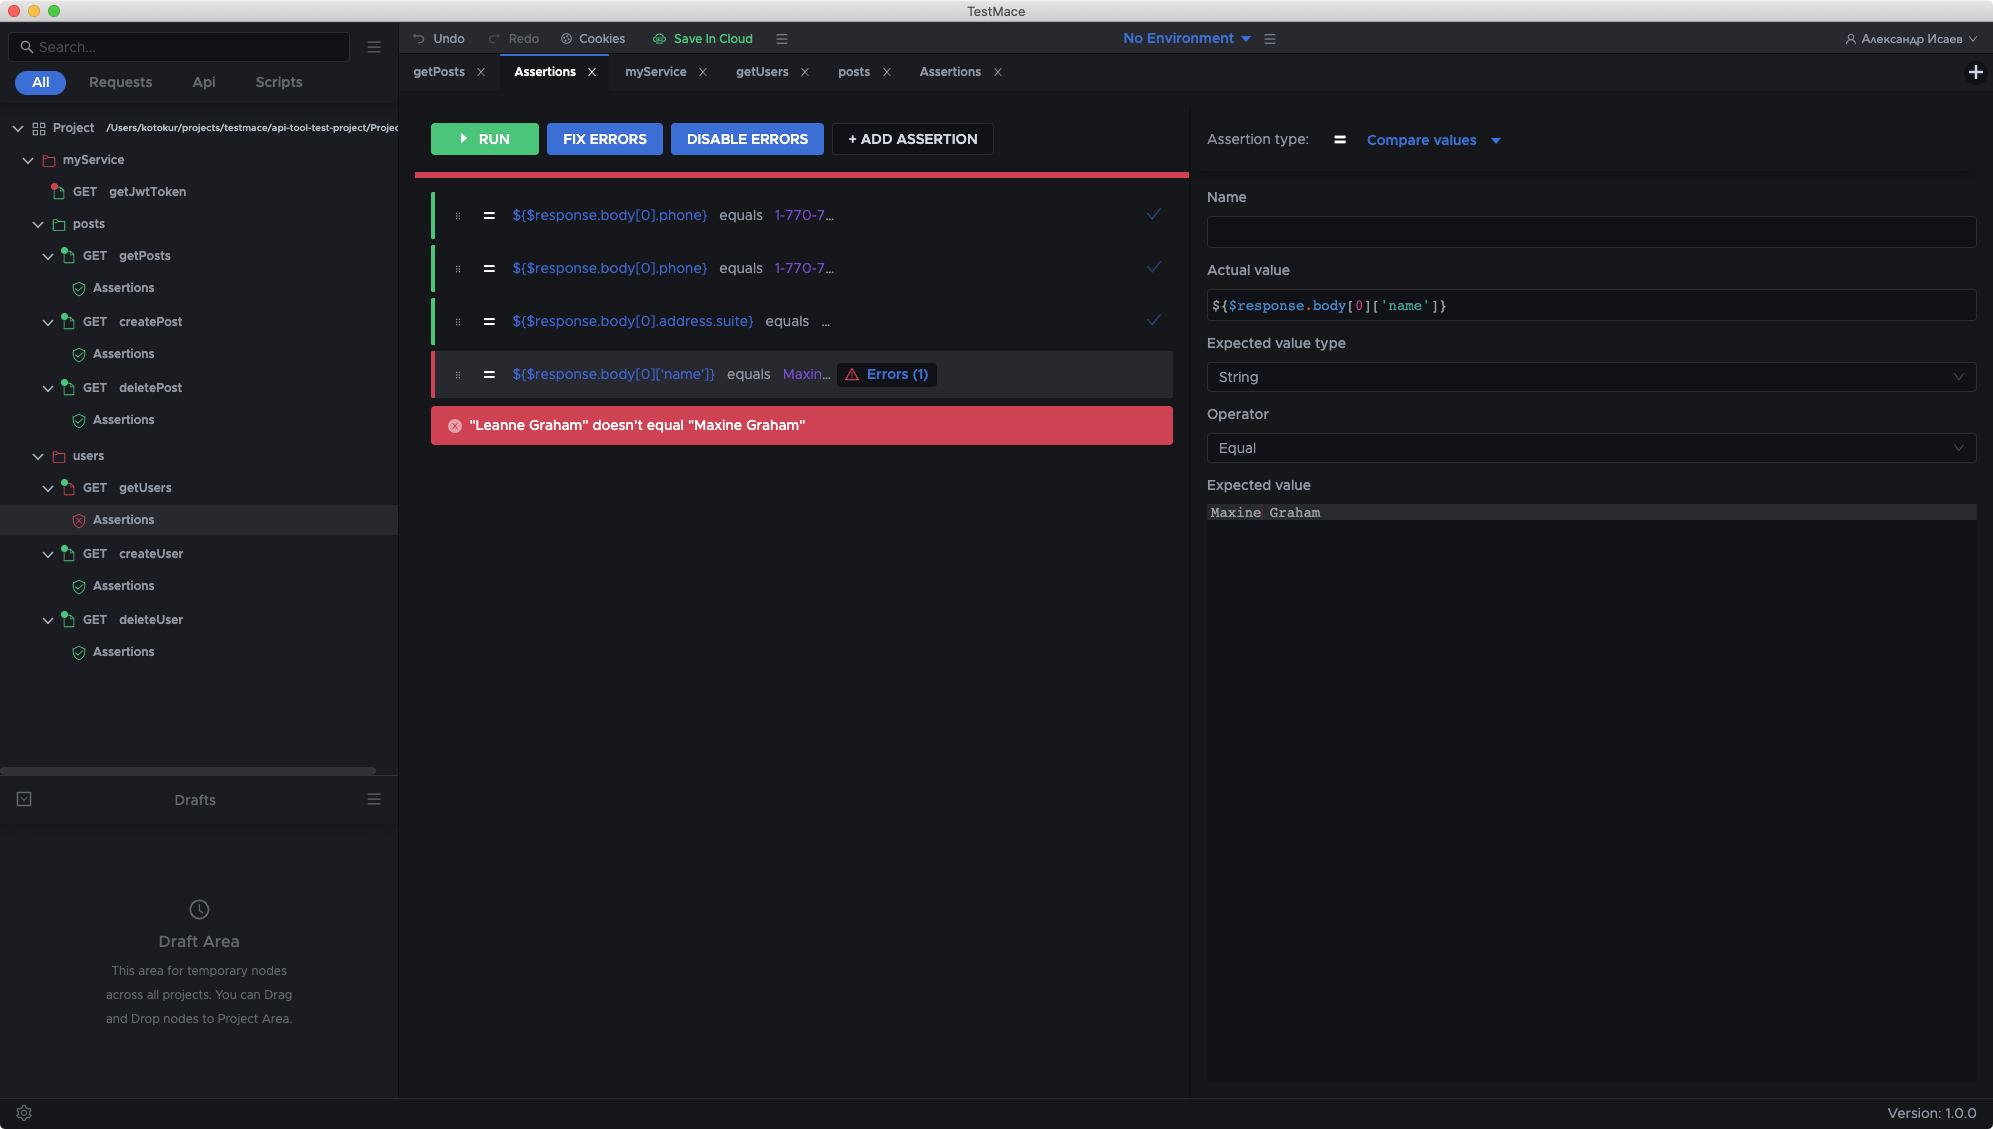The image size is (1993, 1129).
Task: Toggle checkmark on first phone assertion
Action: tap(1153, 214)
